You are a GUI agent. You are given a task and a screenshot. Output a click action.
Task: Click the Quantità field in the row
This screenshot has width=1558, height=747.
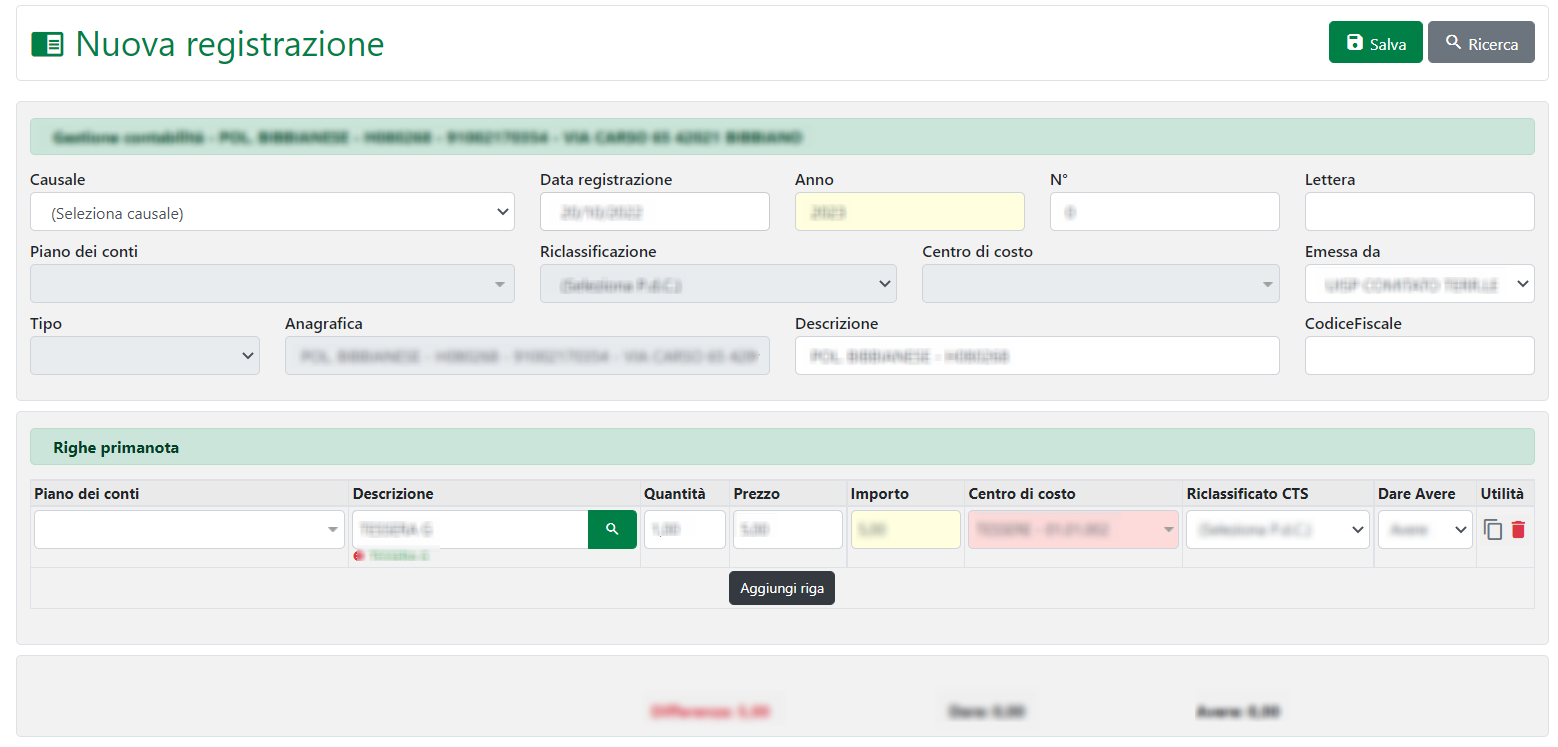[x=684, y=530]
